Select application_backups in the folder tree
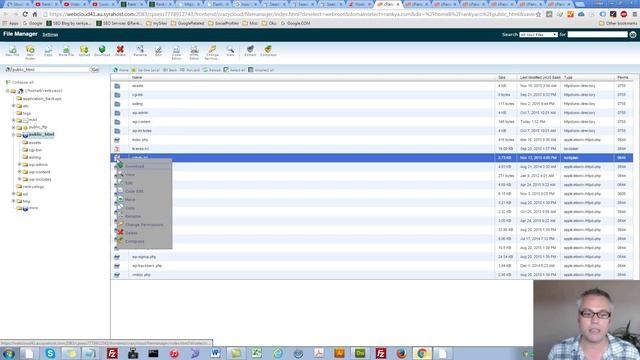 [42, 99]
